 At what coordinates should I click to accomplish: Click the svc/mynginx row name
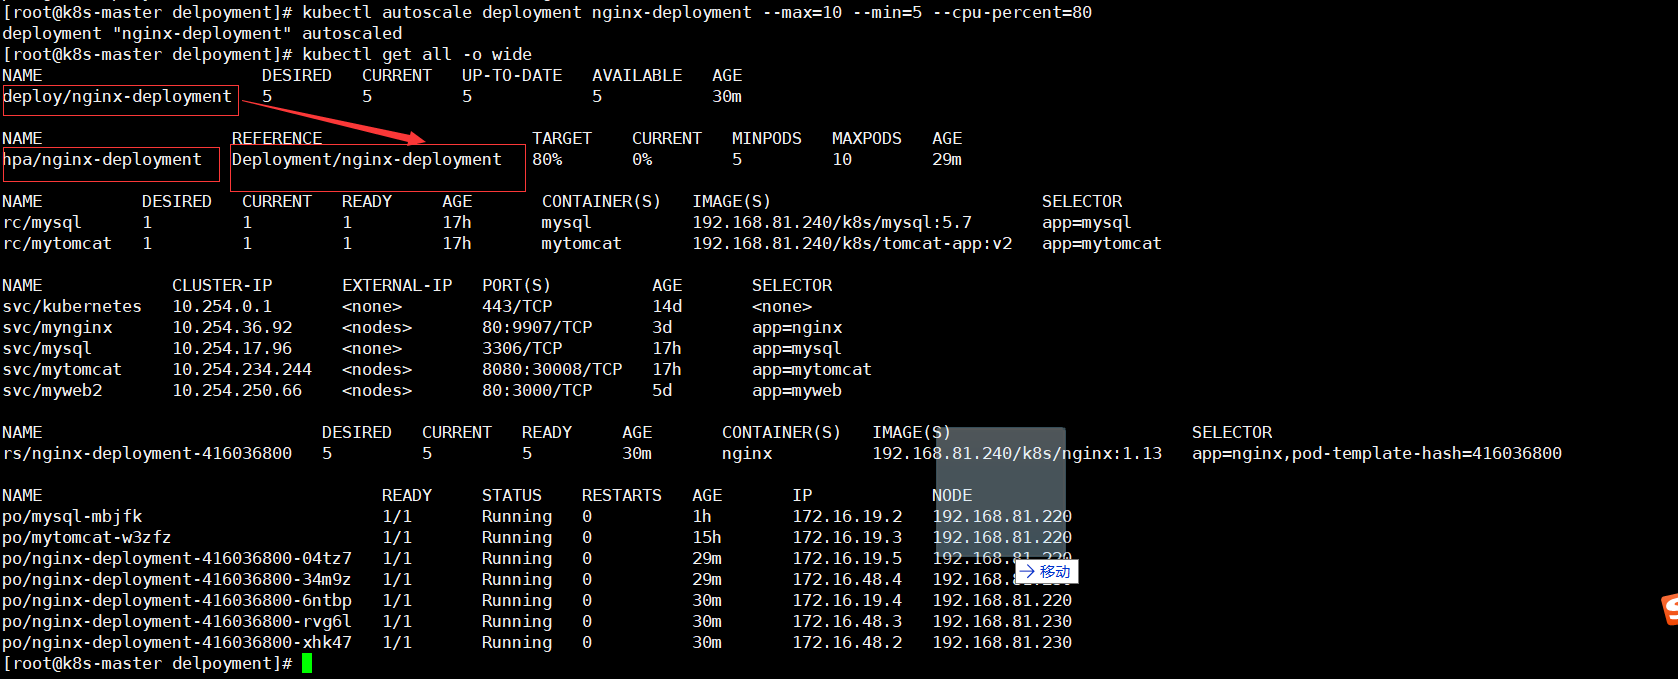tap(57, 327)
